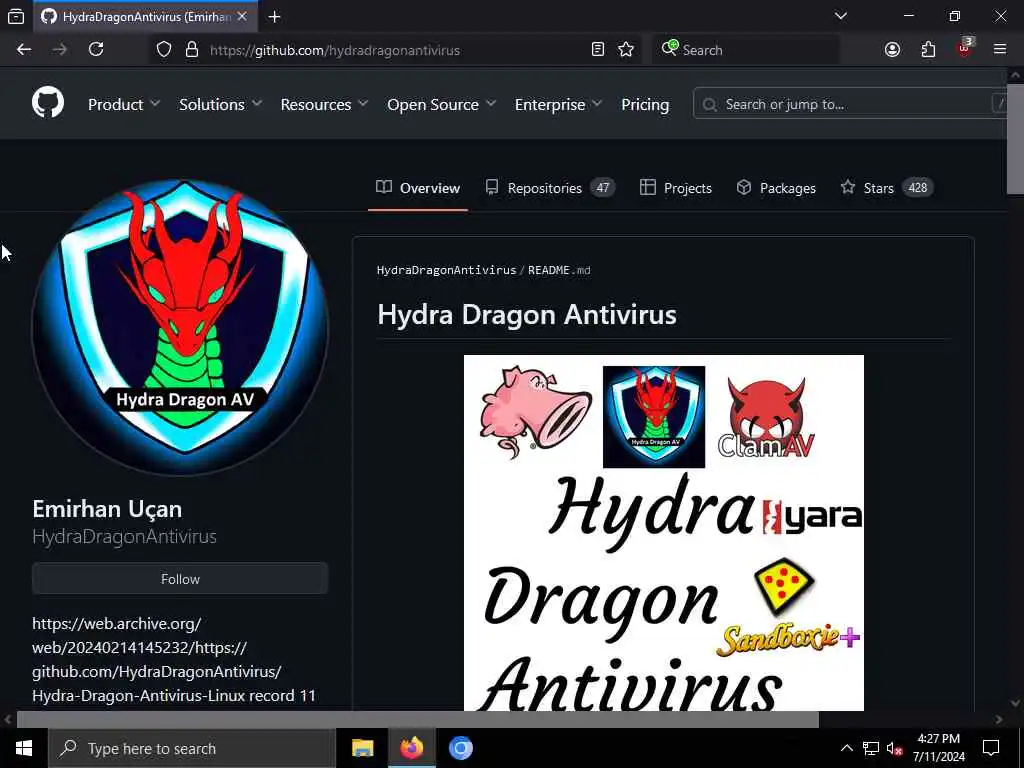
Task: Expand the Enterprise menu
Action: click(558, 104)
